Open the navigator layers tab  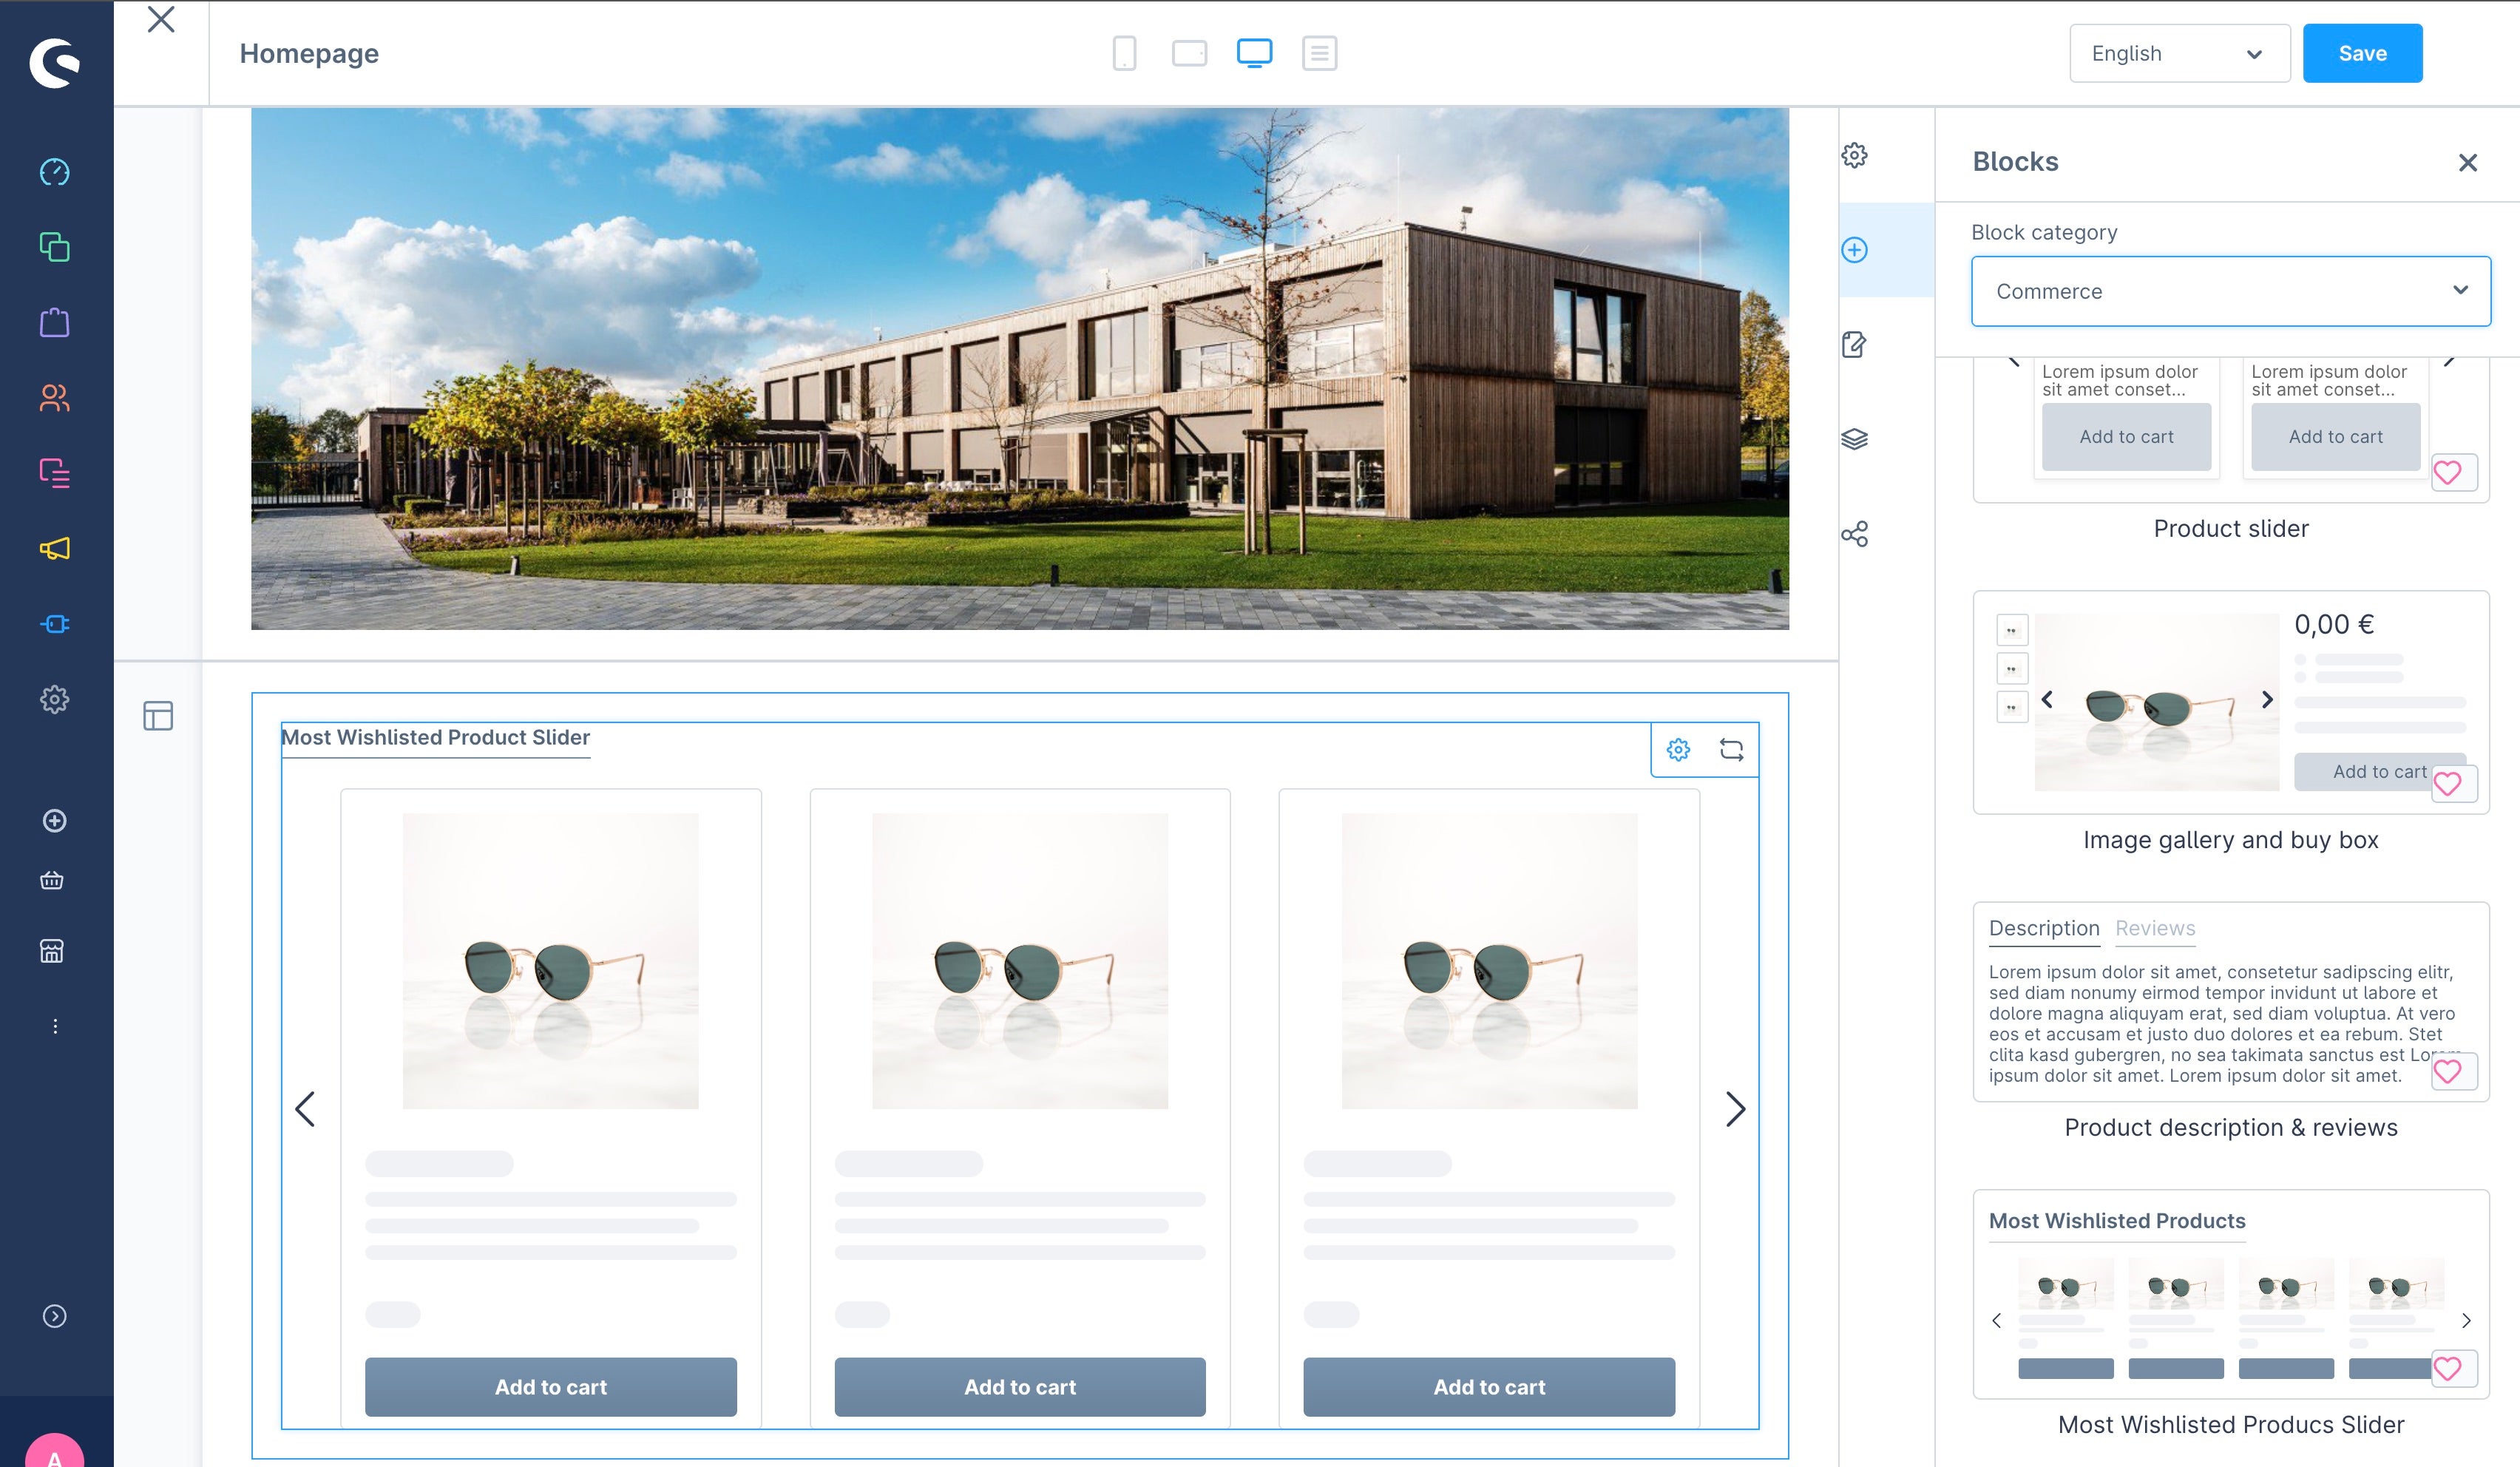tap(1854, 439)
